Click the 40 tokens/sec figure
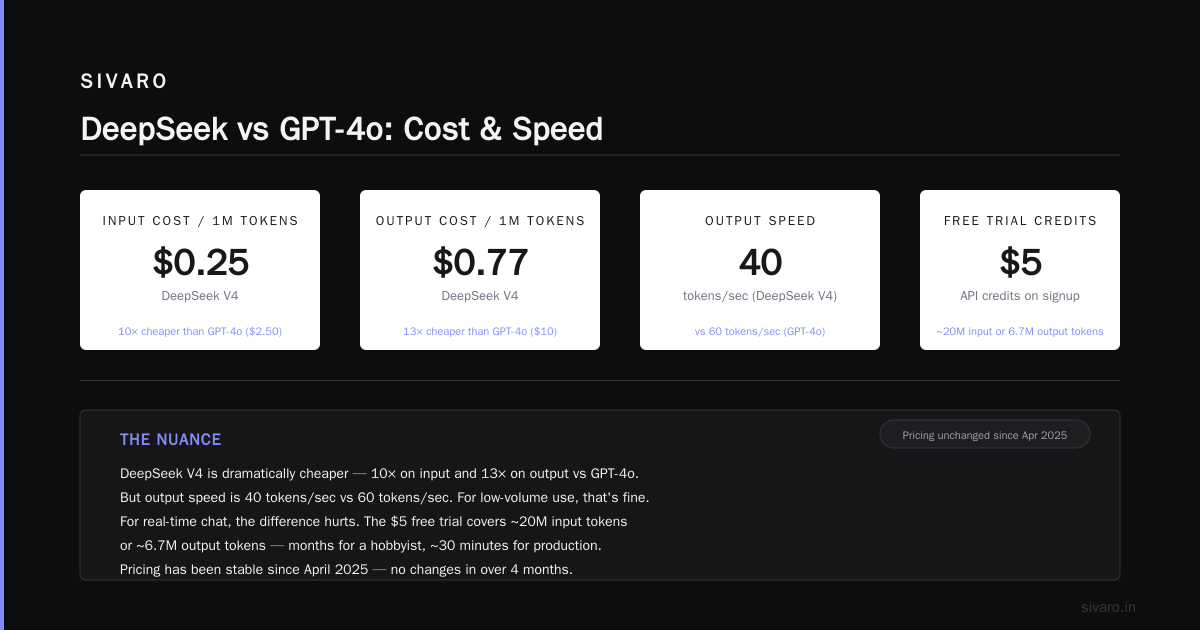The image size is (1200, 630). [760, 262]
